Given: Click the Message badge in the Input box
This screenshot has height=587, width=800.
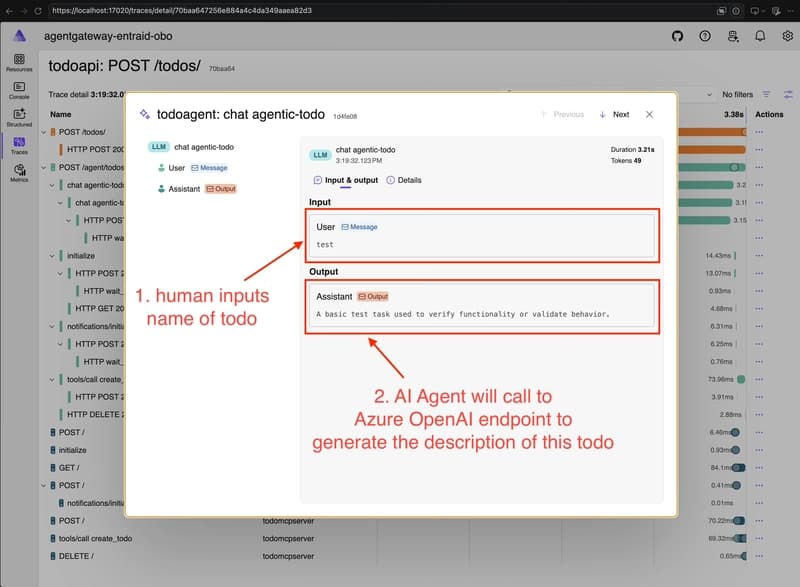Looking at the screenshot, I should pyautogui.click(x=359, y=227).
